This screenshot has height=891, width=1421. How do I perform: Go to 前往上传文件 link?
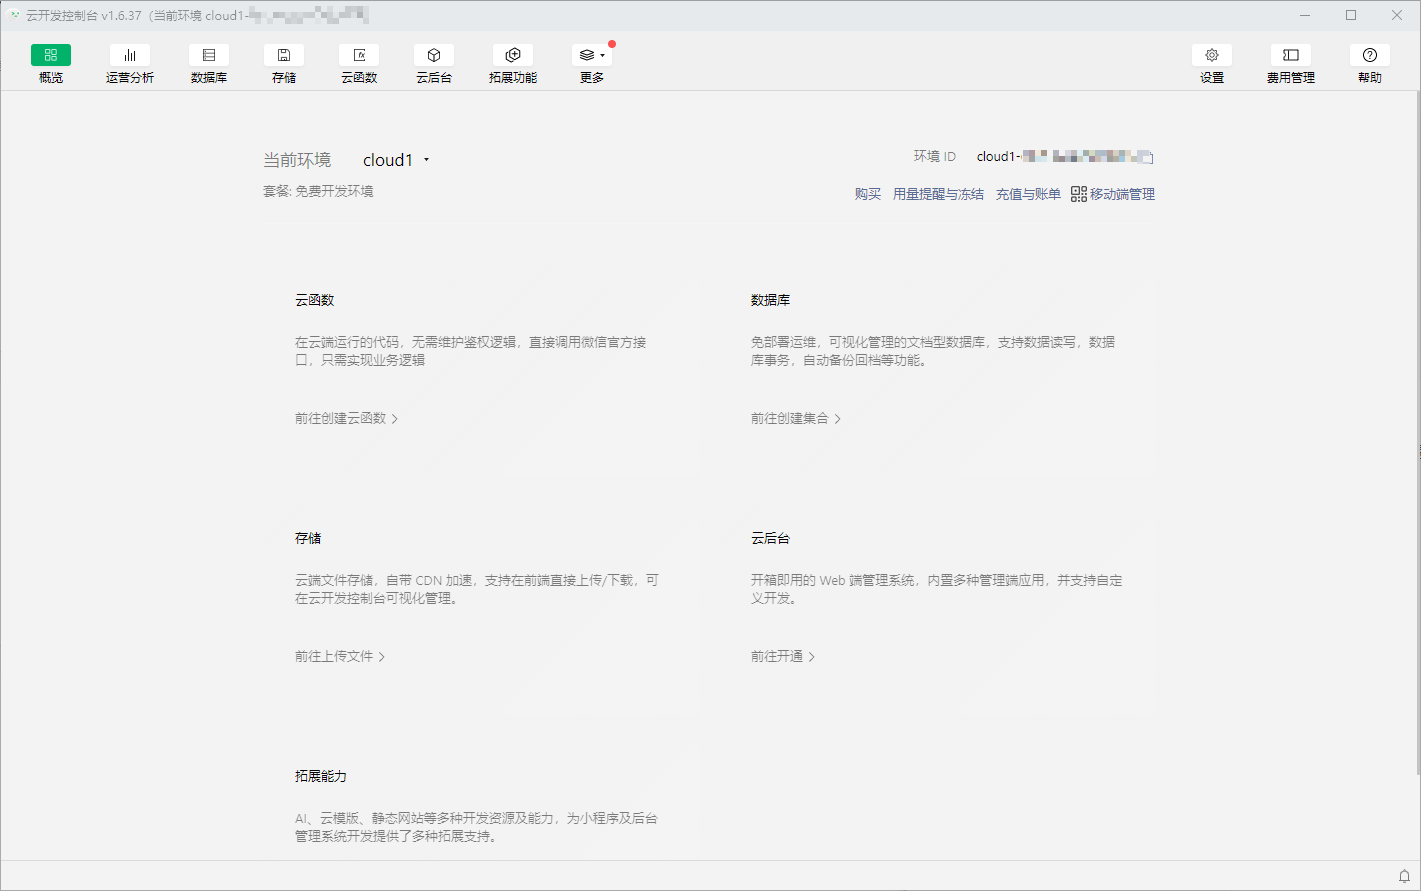coord(340,656)
